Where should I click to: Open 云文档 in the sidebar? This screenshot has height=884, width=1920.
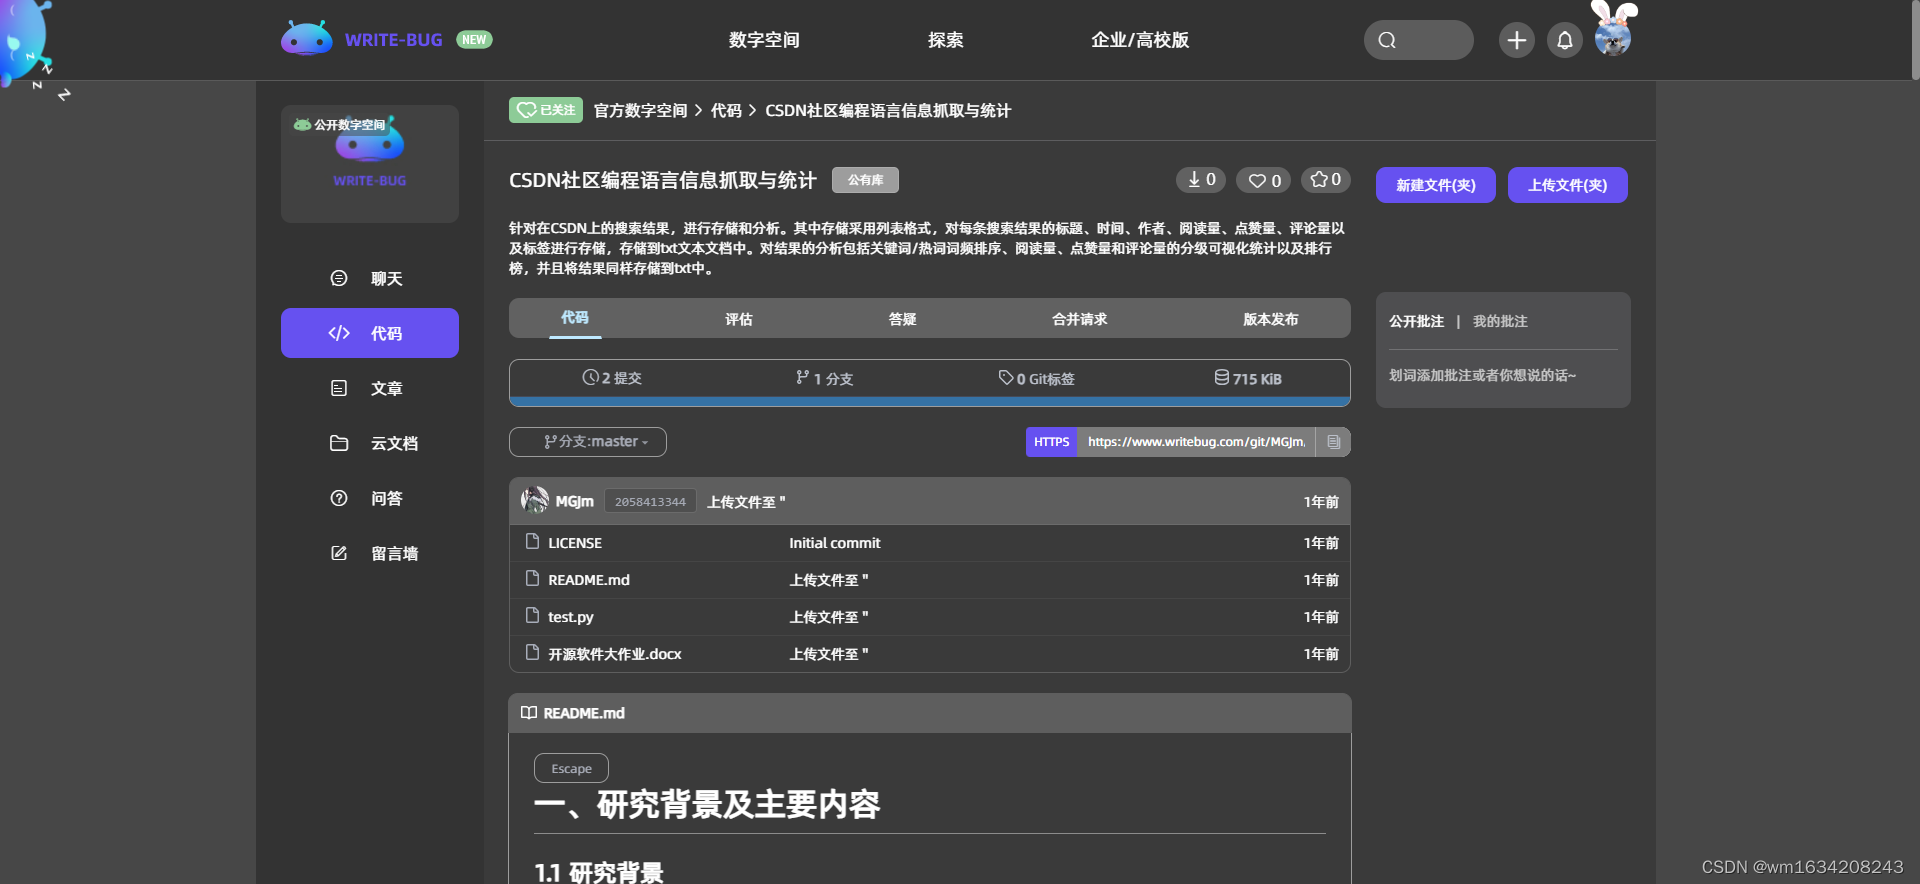point(370,443)
